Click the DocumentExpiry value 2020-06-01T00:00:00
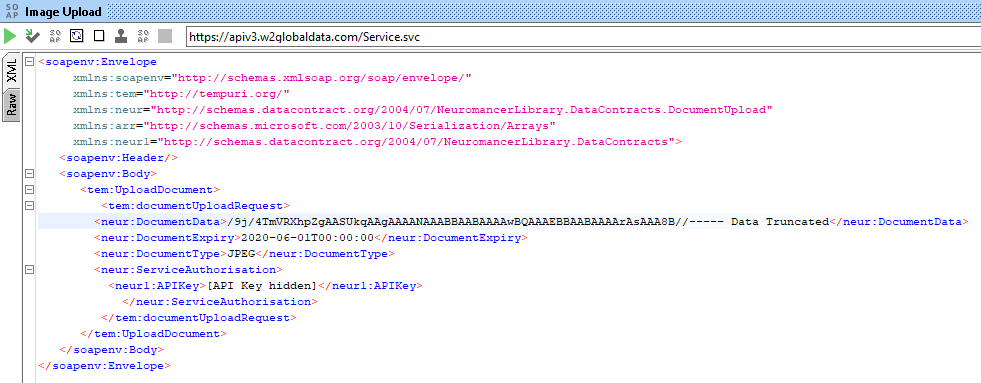 pos(307,238)
